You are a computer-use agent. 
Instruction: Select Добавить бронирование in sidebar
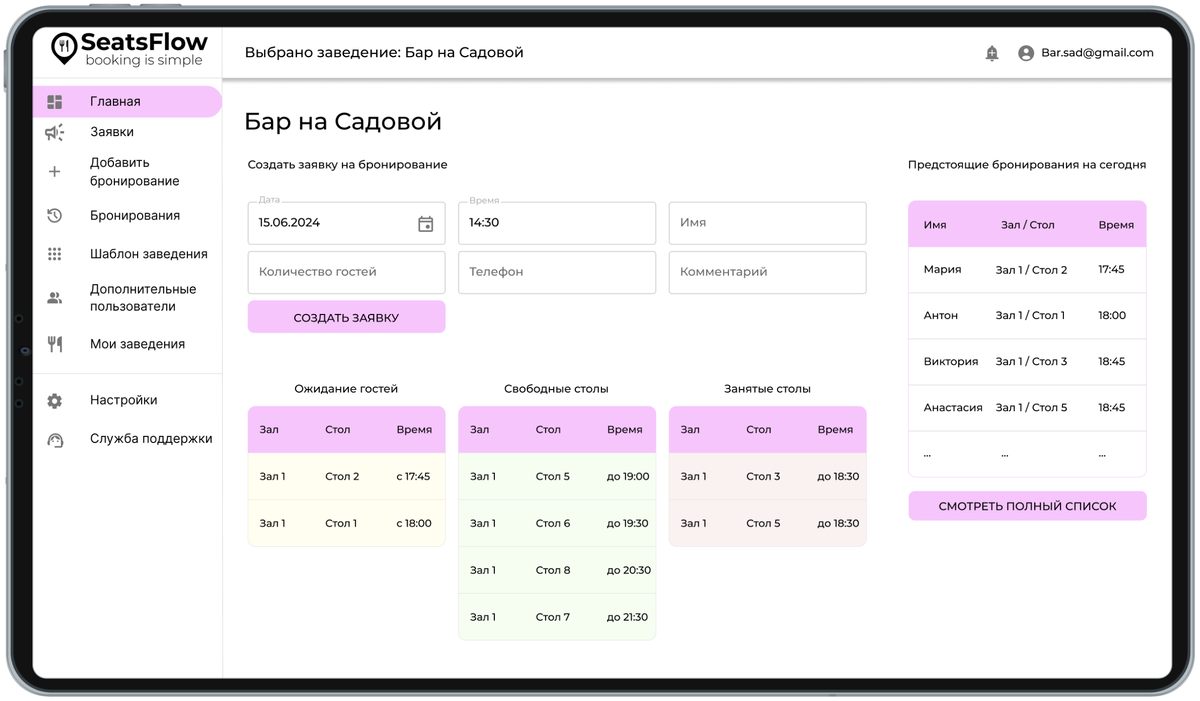tap(135, 172)
